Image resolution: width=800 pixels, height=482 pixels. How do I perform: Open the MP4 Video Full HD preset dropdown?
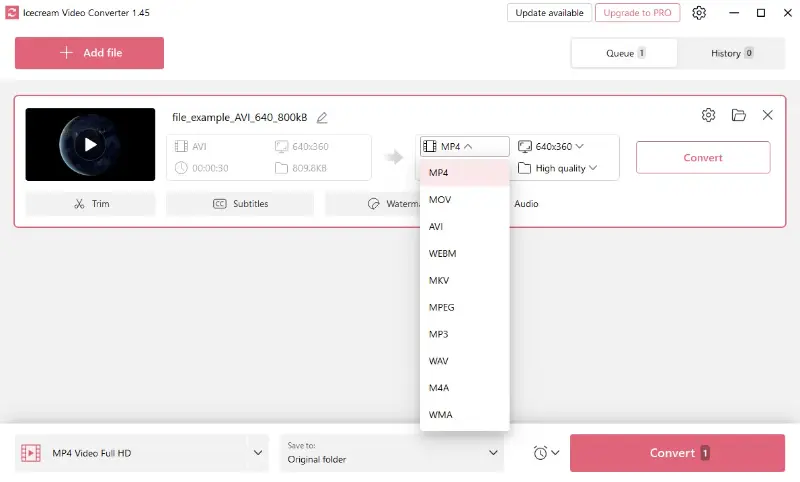(258, 453)
